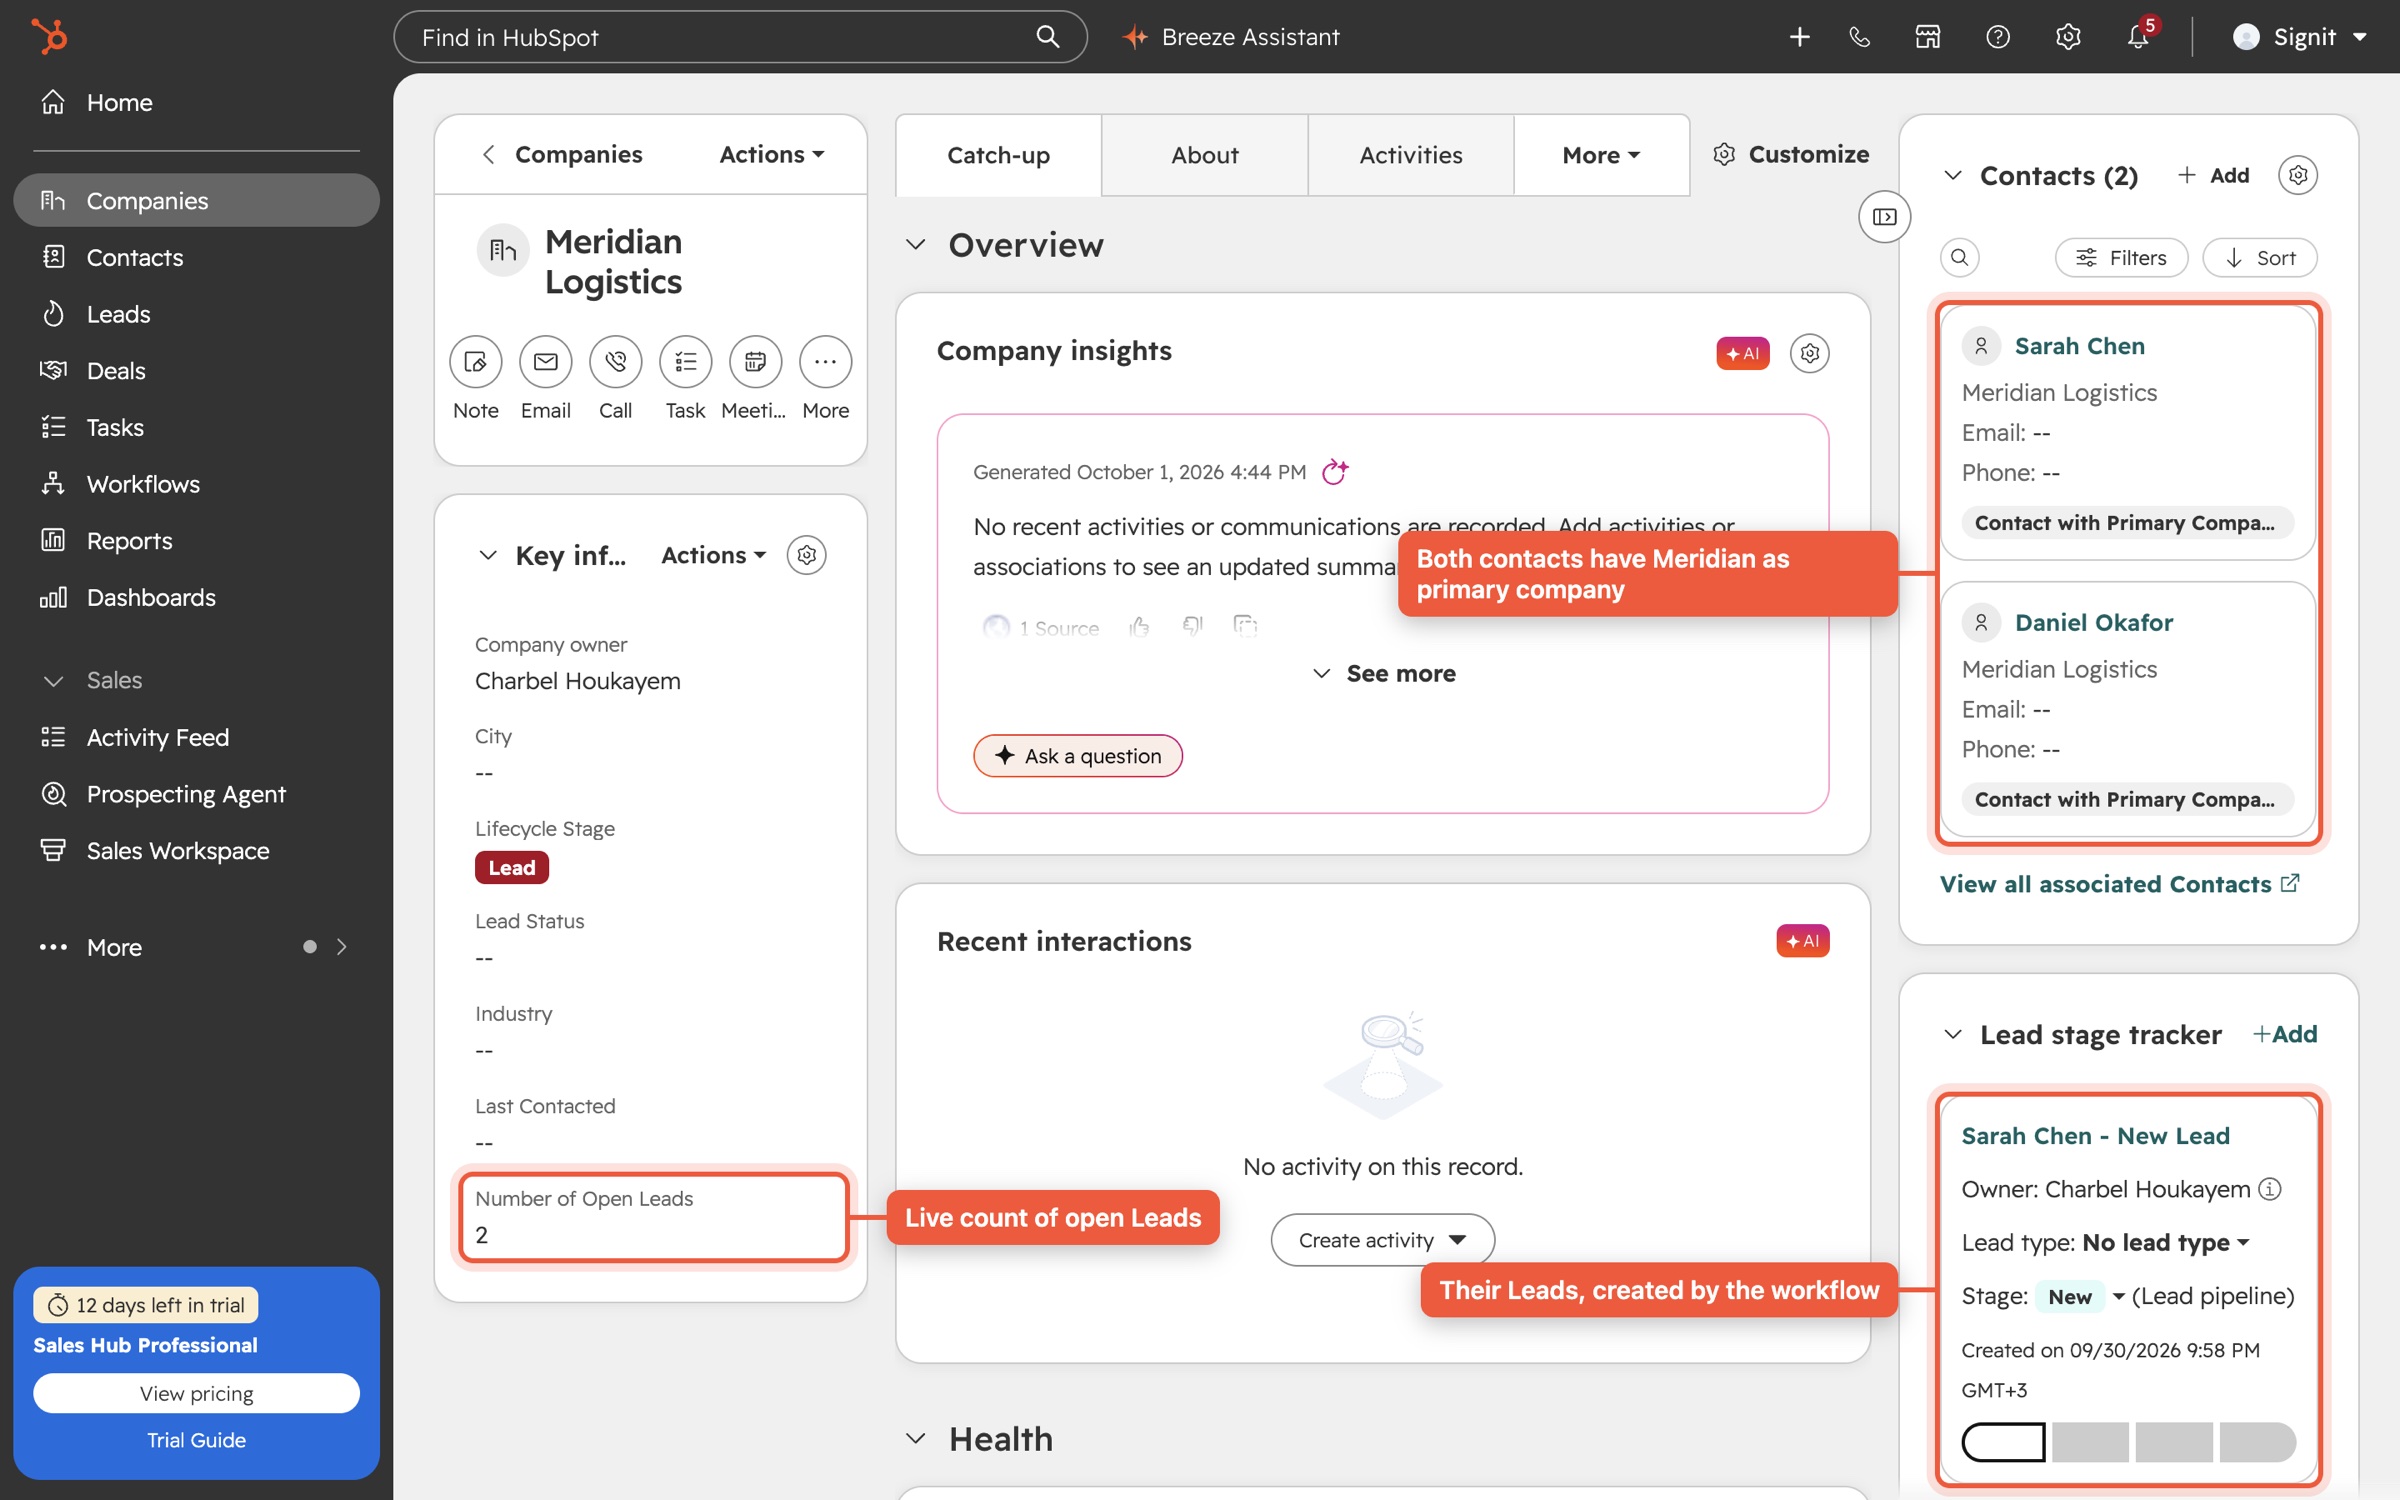Screen dimensions: 2400x1500
Task: Expand the More sidebar item
Action: point(196,947)
